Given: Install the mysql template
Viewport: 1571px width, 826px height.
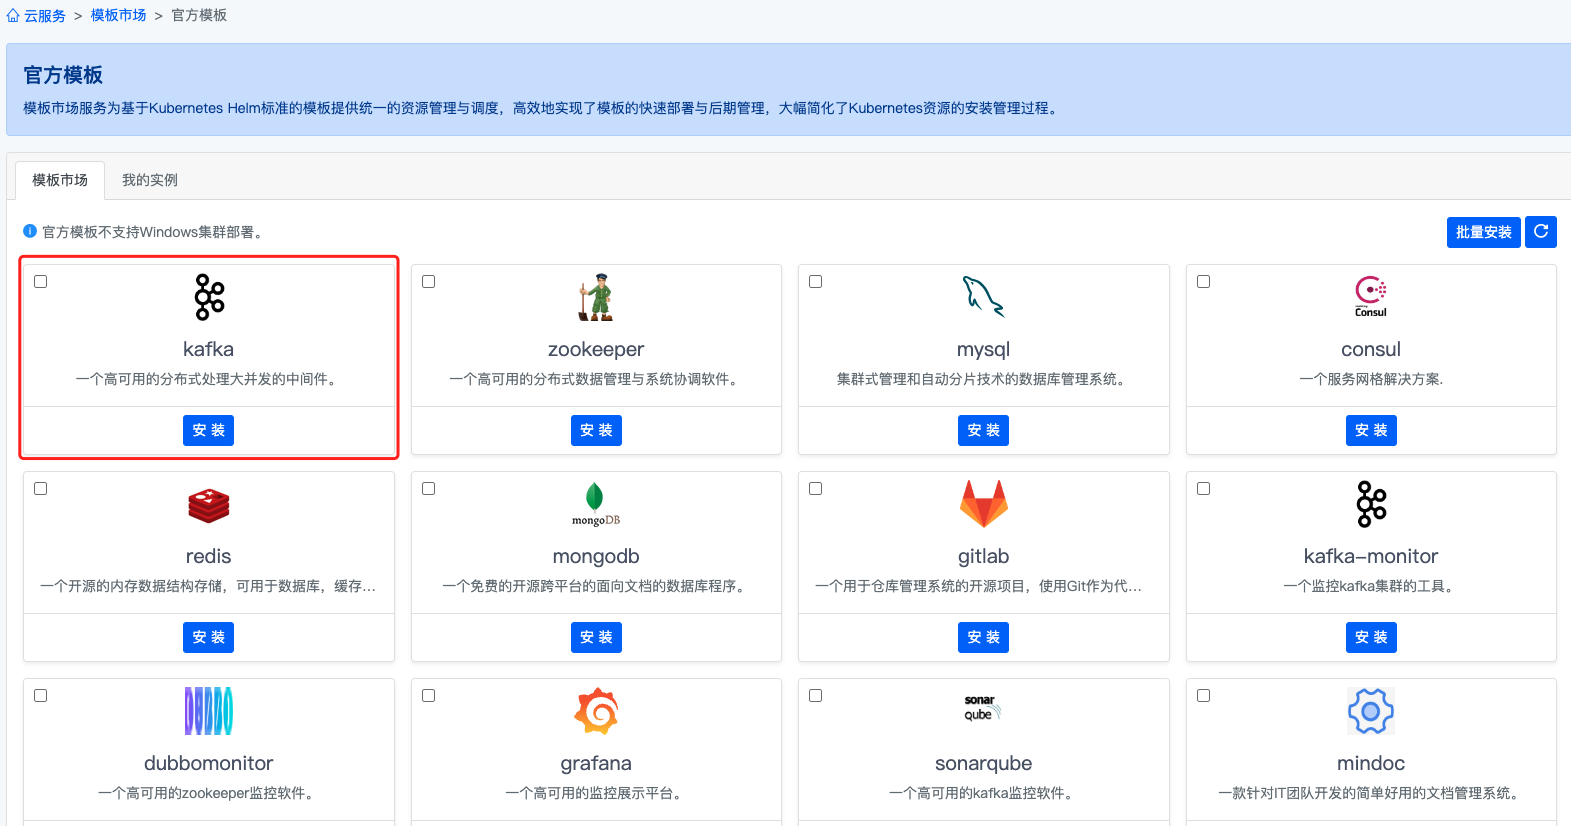Looking at the screenshot, I should pyautogui.click(x=984, y=430).
